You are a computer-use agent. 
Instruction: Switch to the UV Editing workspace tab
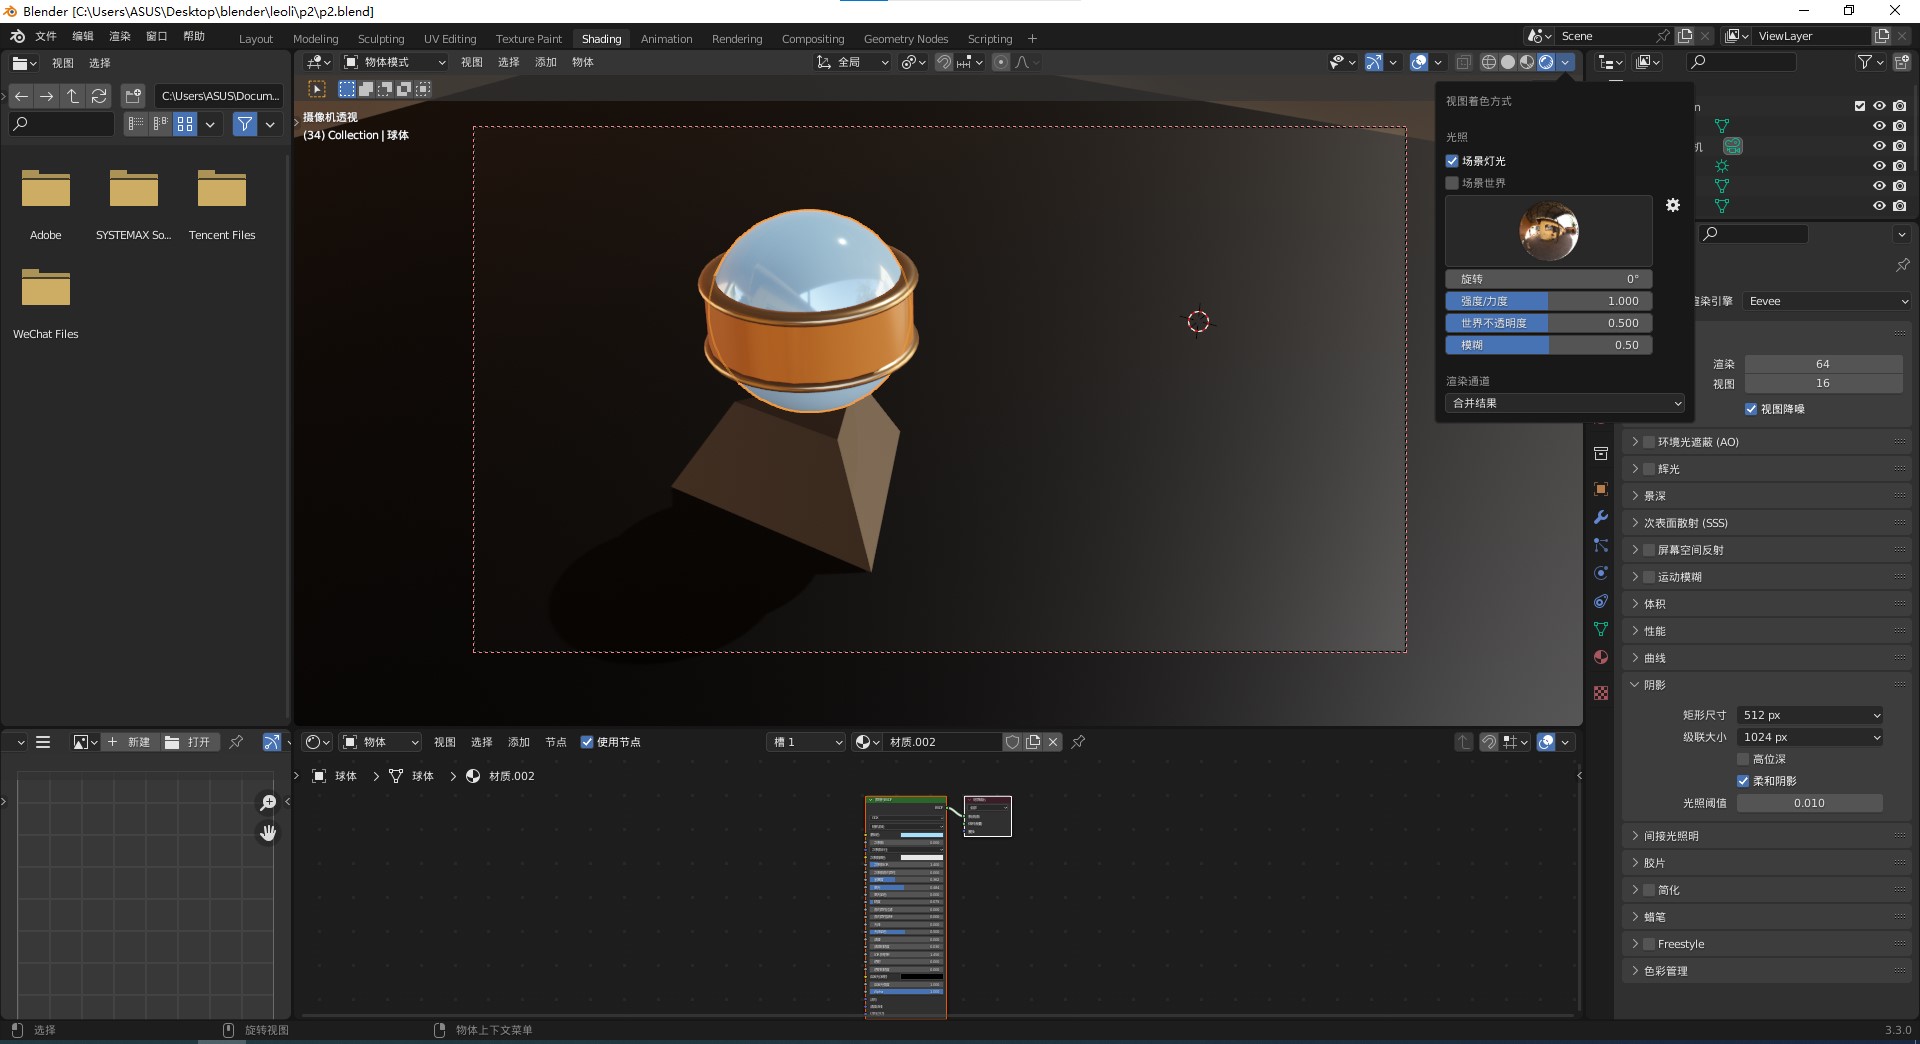[x=450, y=39]
